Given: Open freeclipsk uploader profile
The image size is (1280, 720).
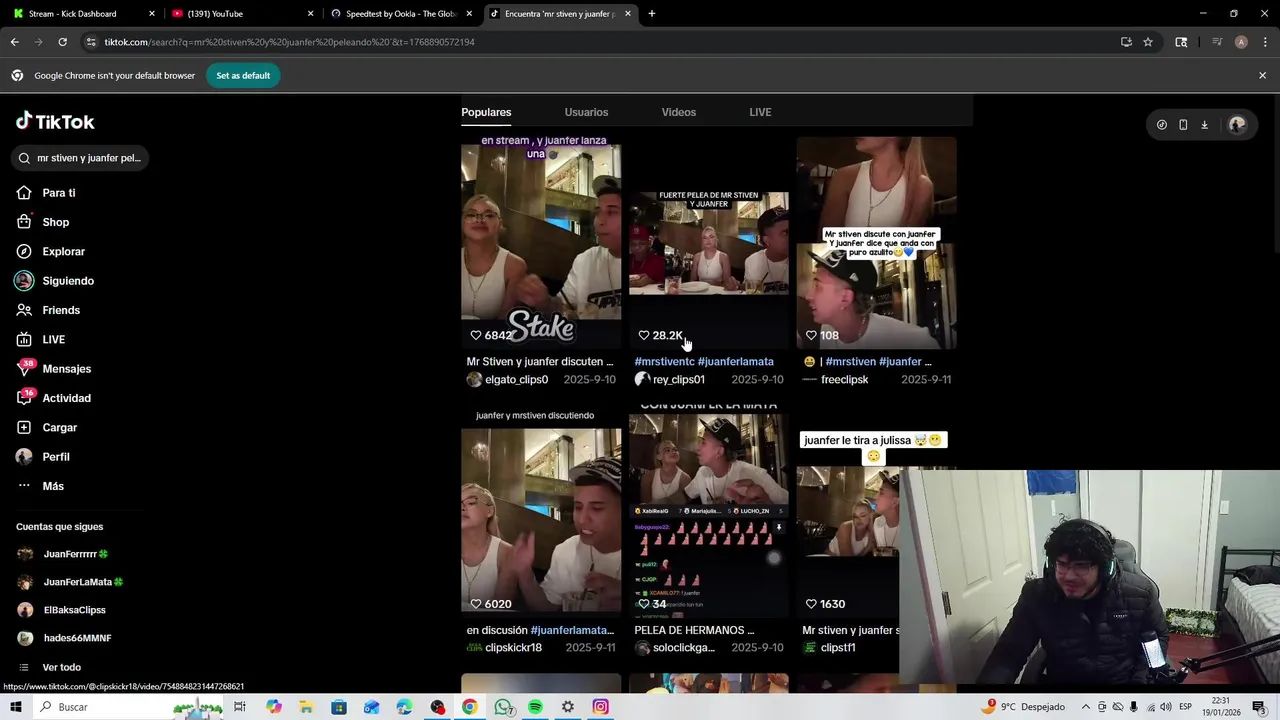Looking at the screenshot, I should click(x=835, y=380).
